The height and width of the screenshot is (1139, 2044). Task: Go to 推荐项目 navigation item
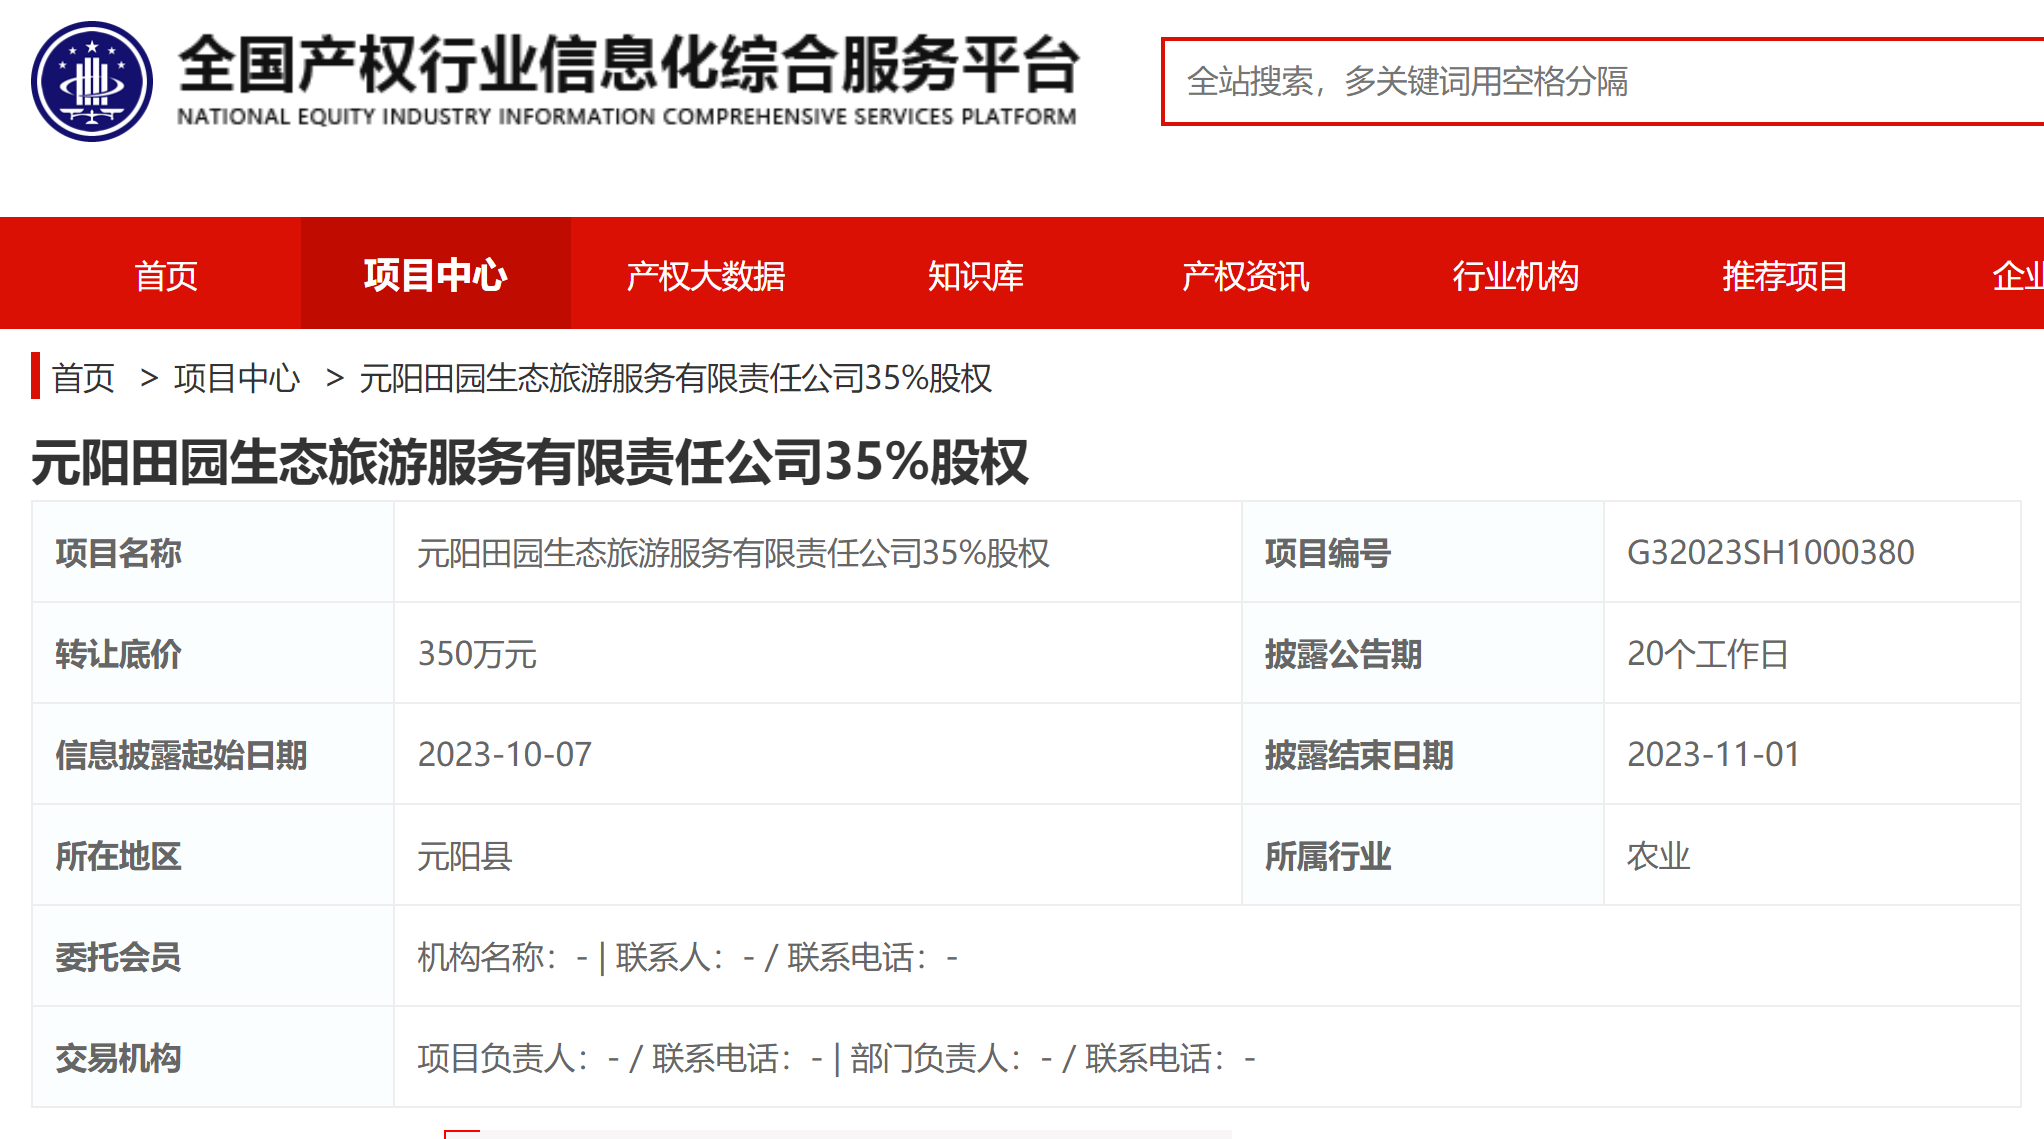pos(1784,275)
